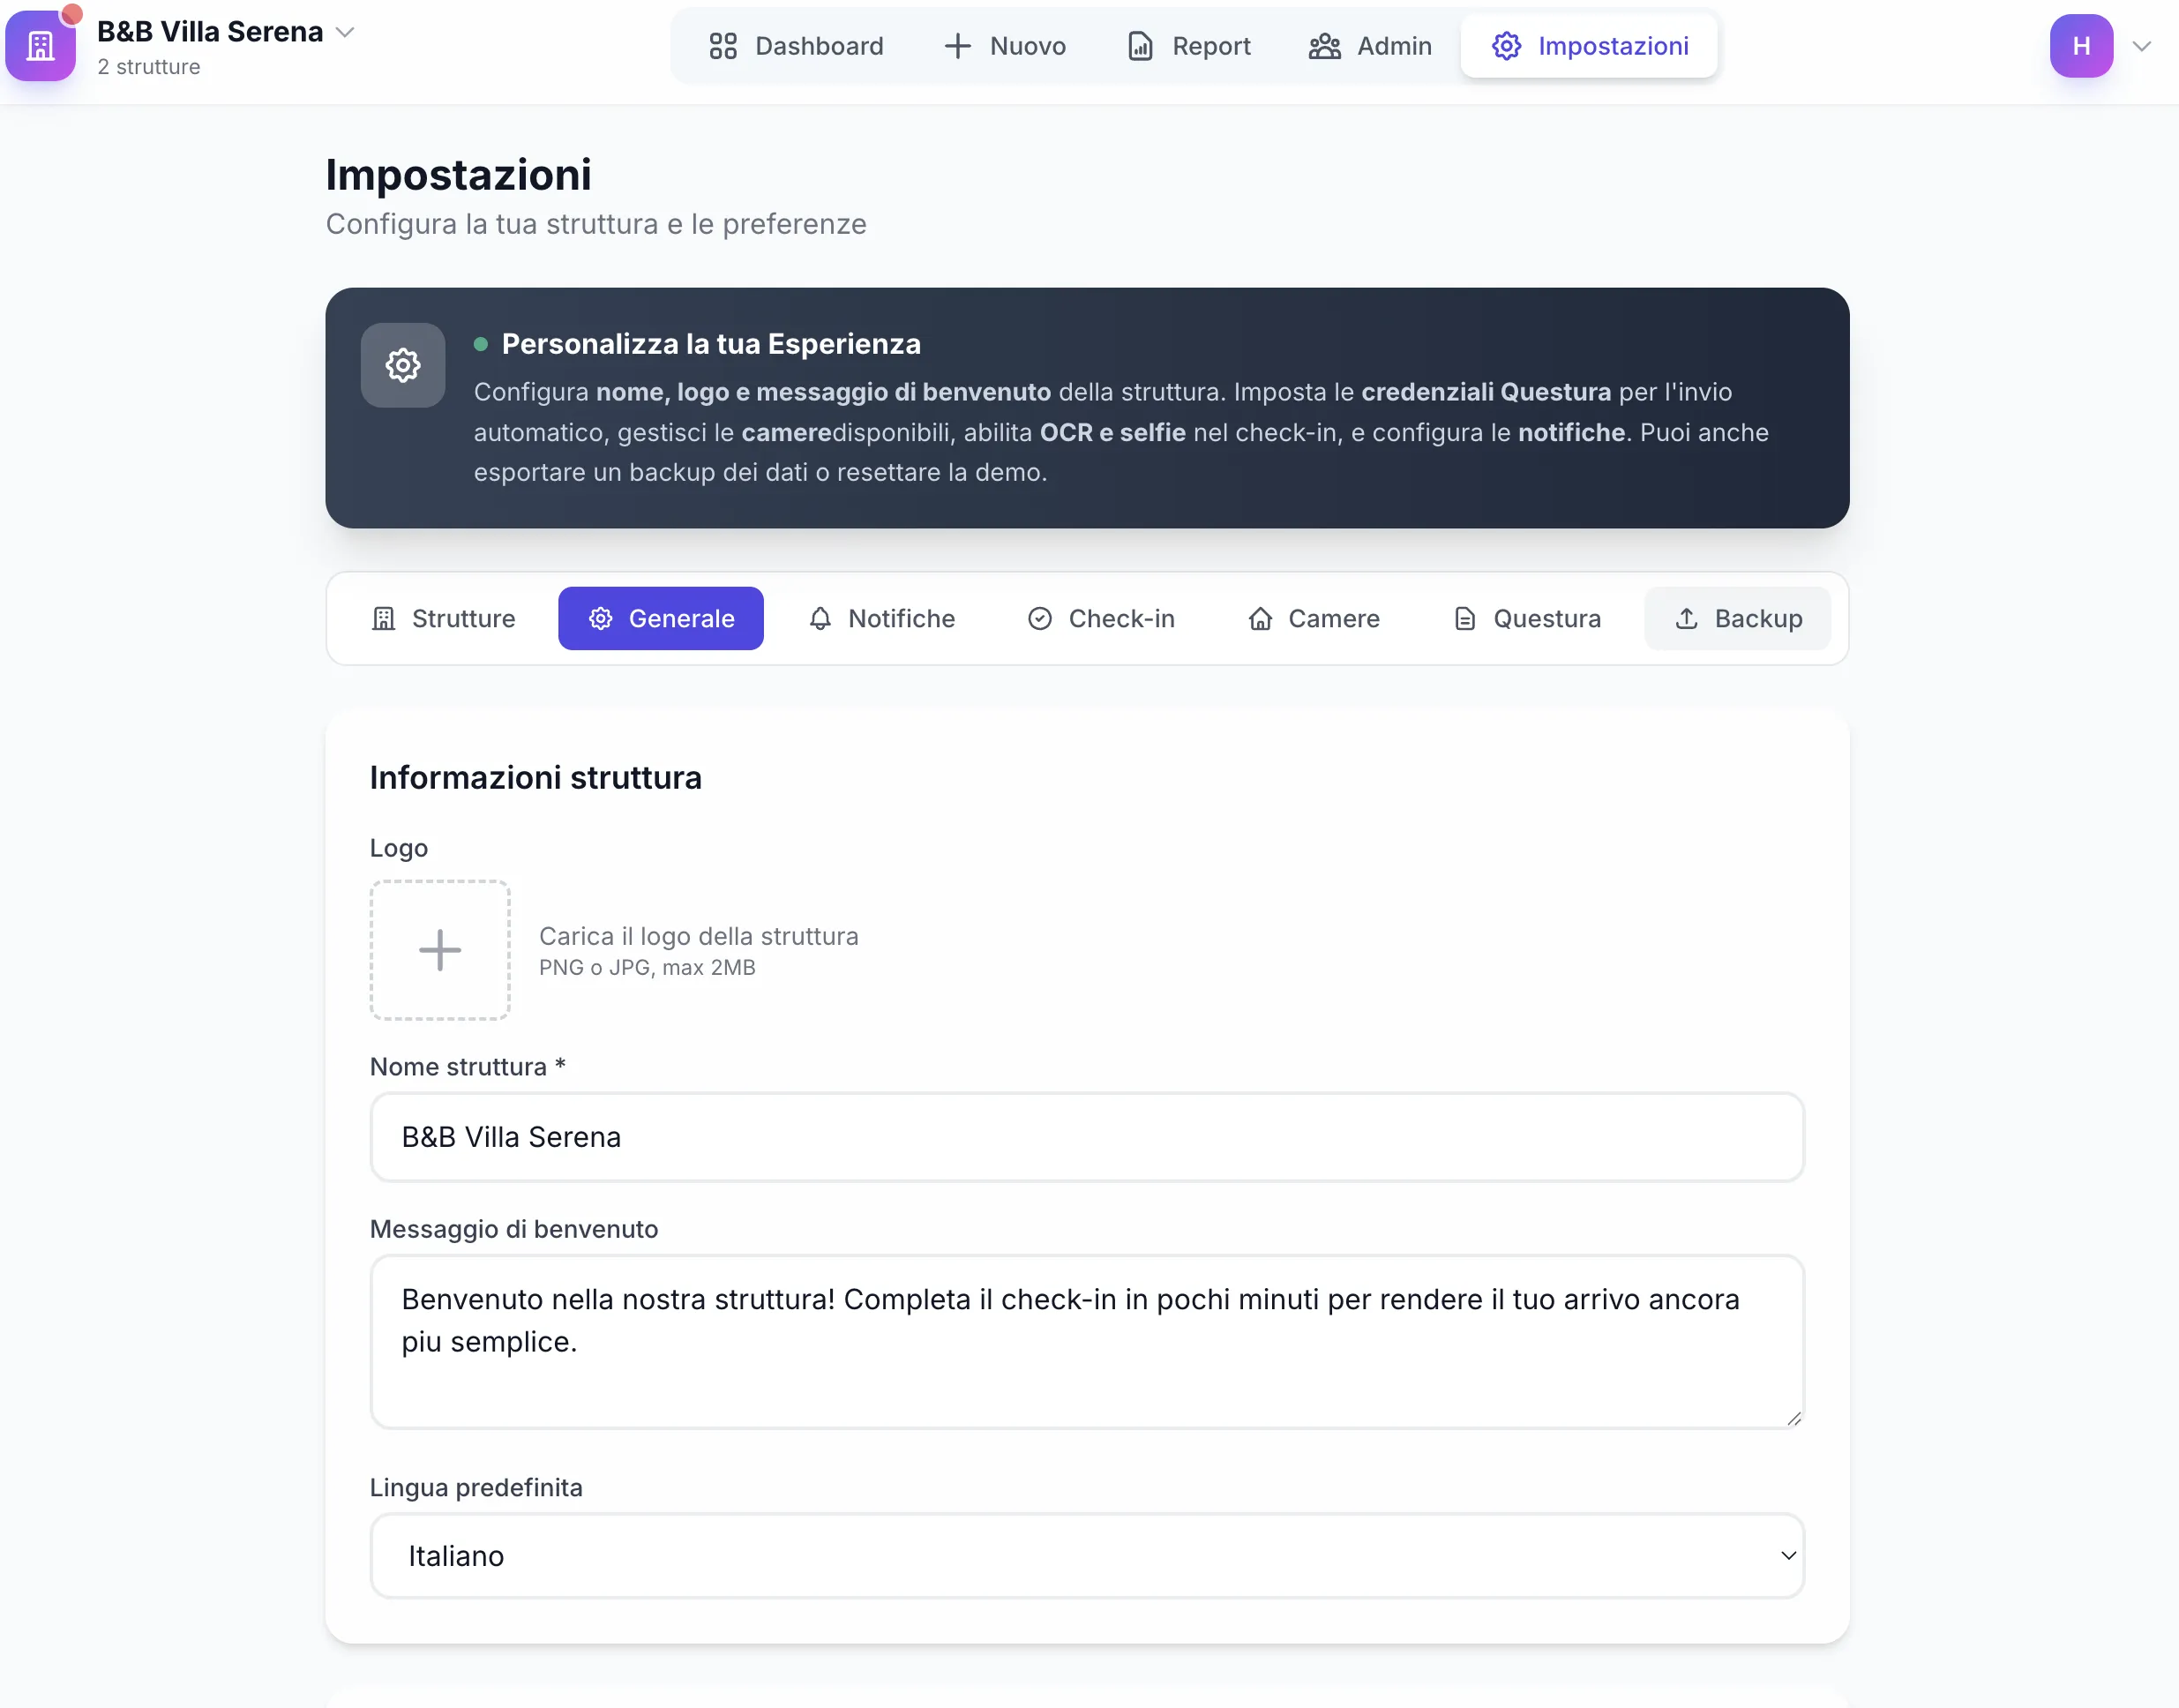Screen dimensions: 2179x1708
Task: Click the Admin users icon
Action: pos(1323,45)
